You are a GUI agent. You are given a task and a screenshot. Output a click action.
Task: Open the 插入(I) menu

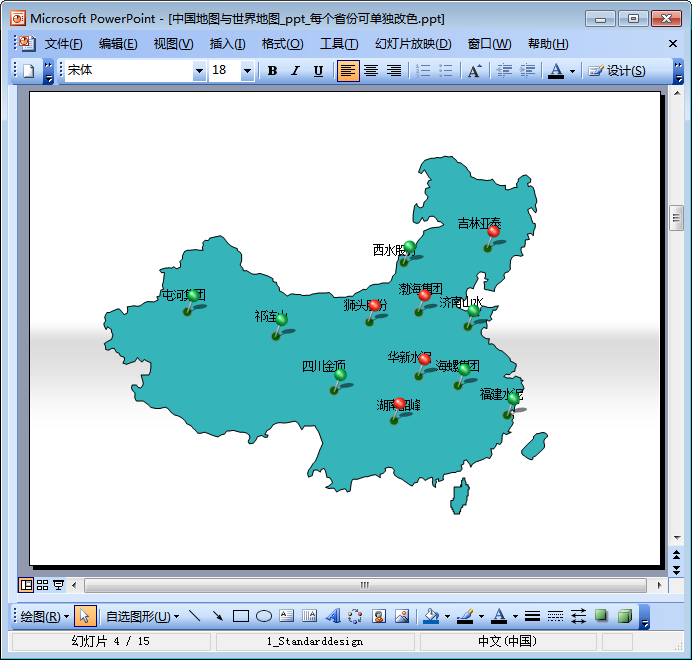[227, 44]
